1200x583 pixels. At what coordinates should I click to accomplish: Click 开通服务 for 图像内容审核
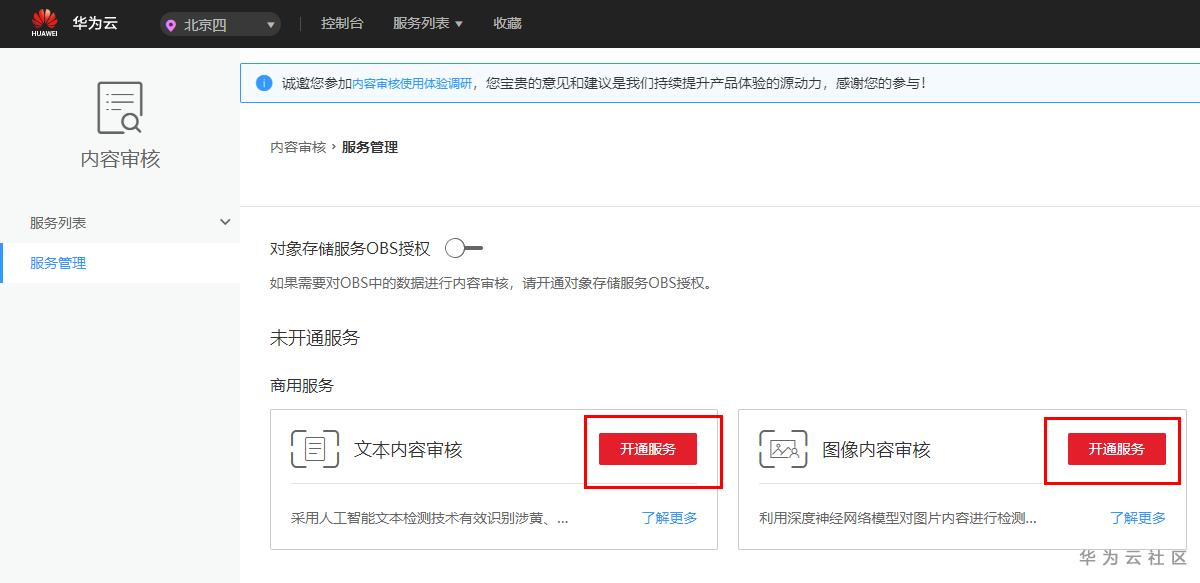(x=1117, y=449)
